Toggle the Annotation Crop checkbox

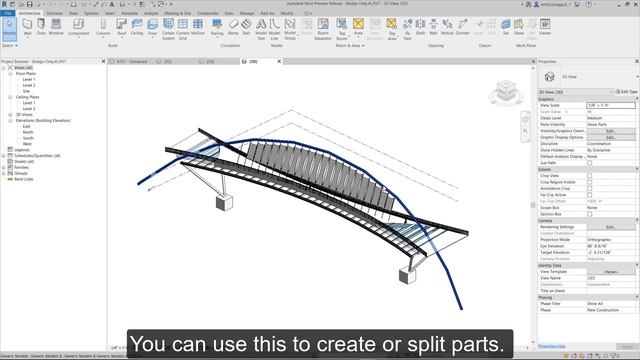[589, 189]
